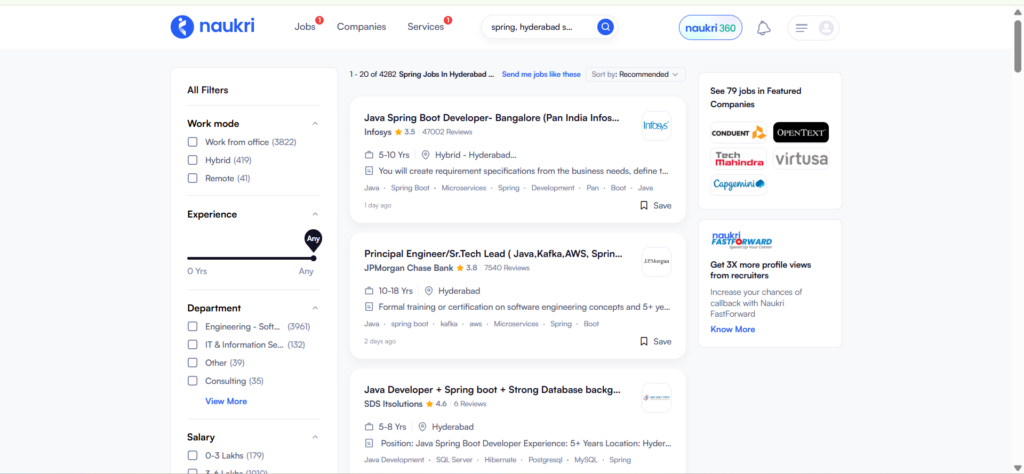This screenshot has width=1024, height=474.
Task: Check the IT & Information Security filter
Action: (193, 345)
